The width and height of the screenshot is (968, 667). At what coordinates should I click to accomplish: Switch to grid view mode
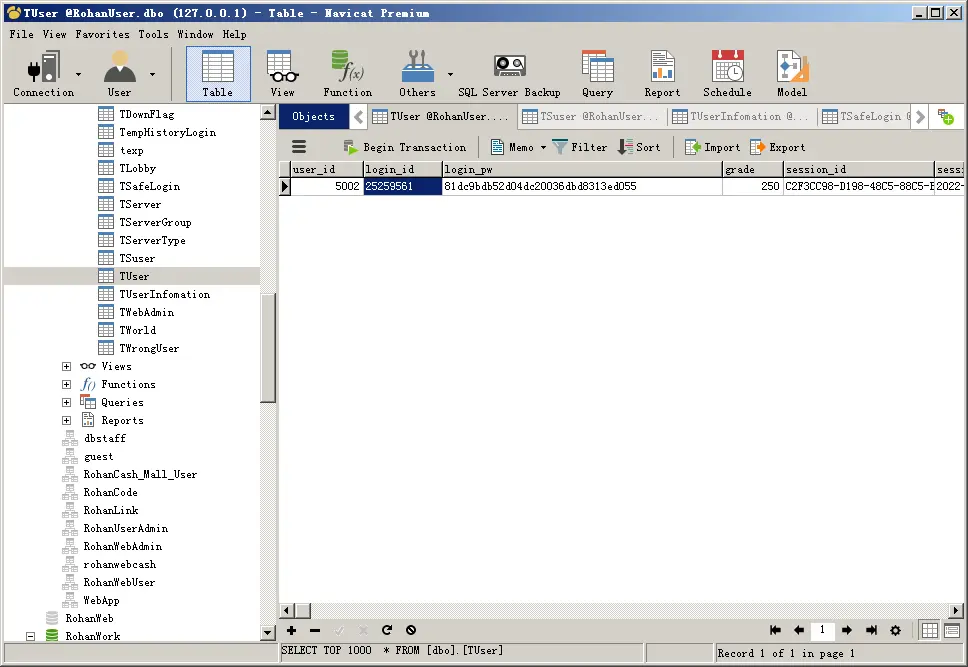point(930,630)
